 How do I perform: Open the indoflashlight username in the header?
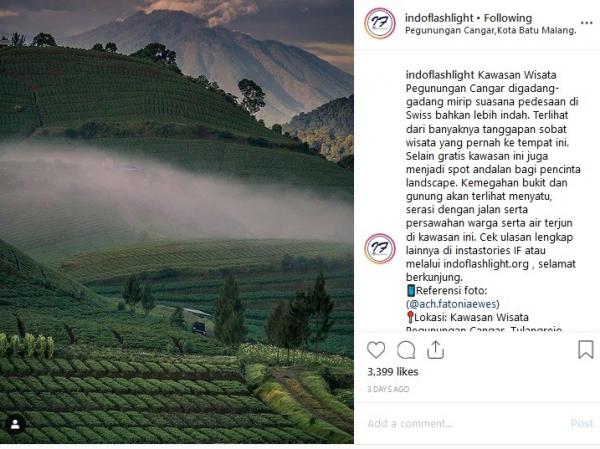[x=439, y=18]
